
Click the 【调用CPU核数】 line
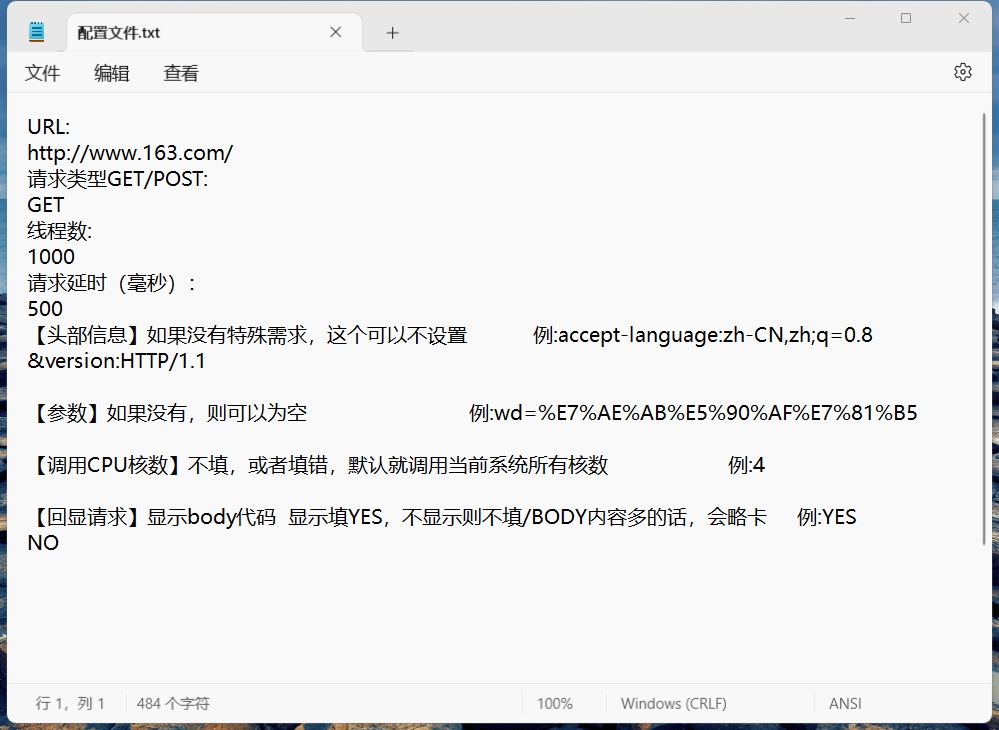(396, 465)
